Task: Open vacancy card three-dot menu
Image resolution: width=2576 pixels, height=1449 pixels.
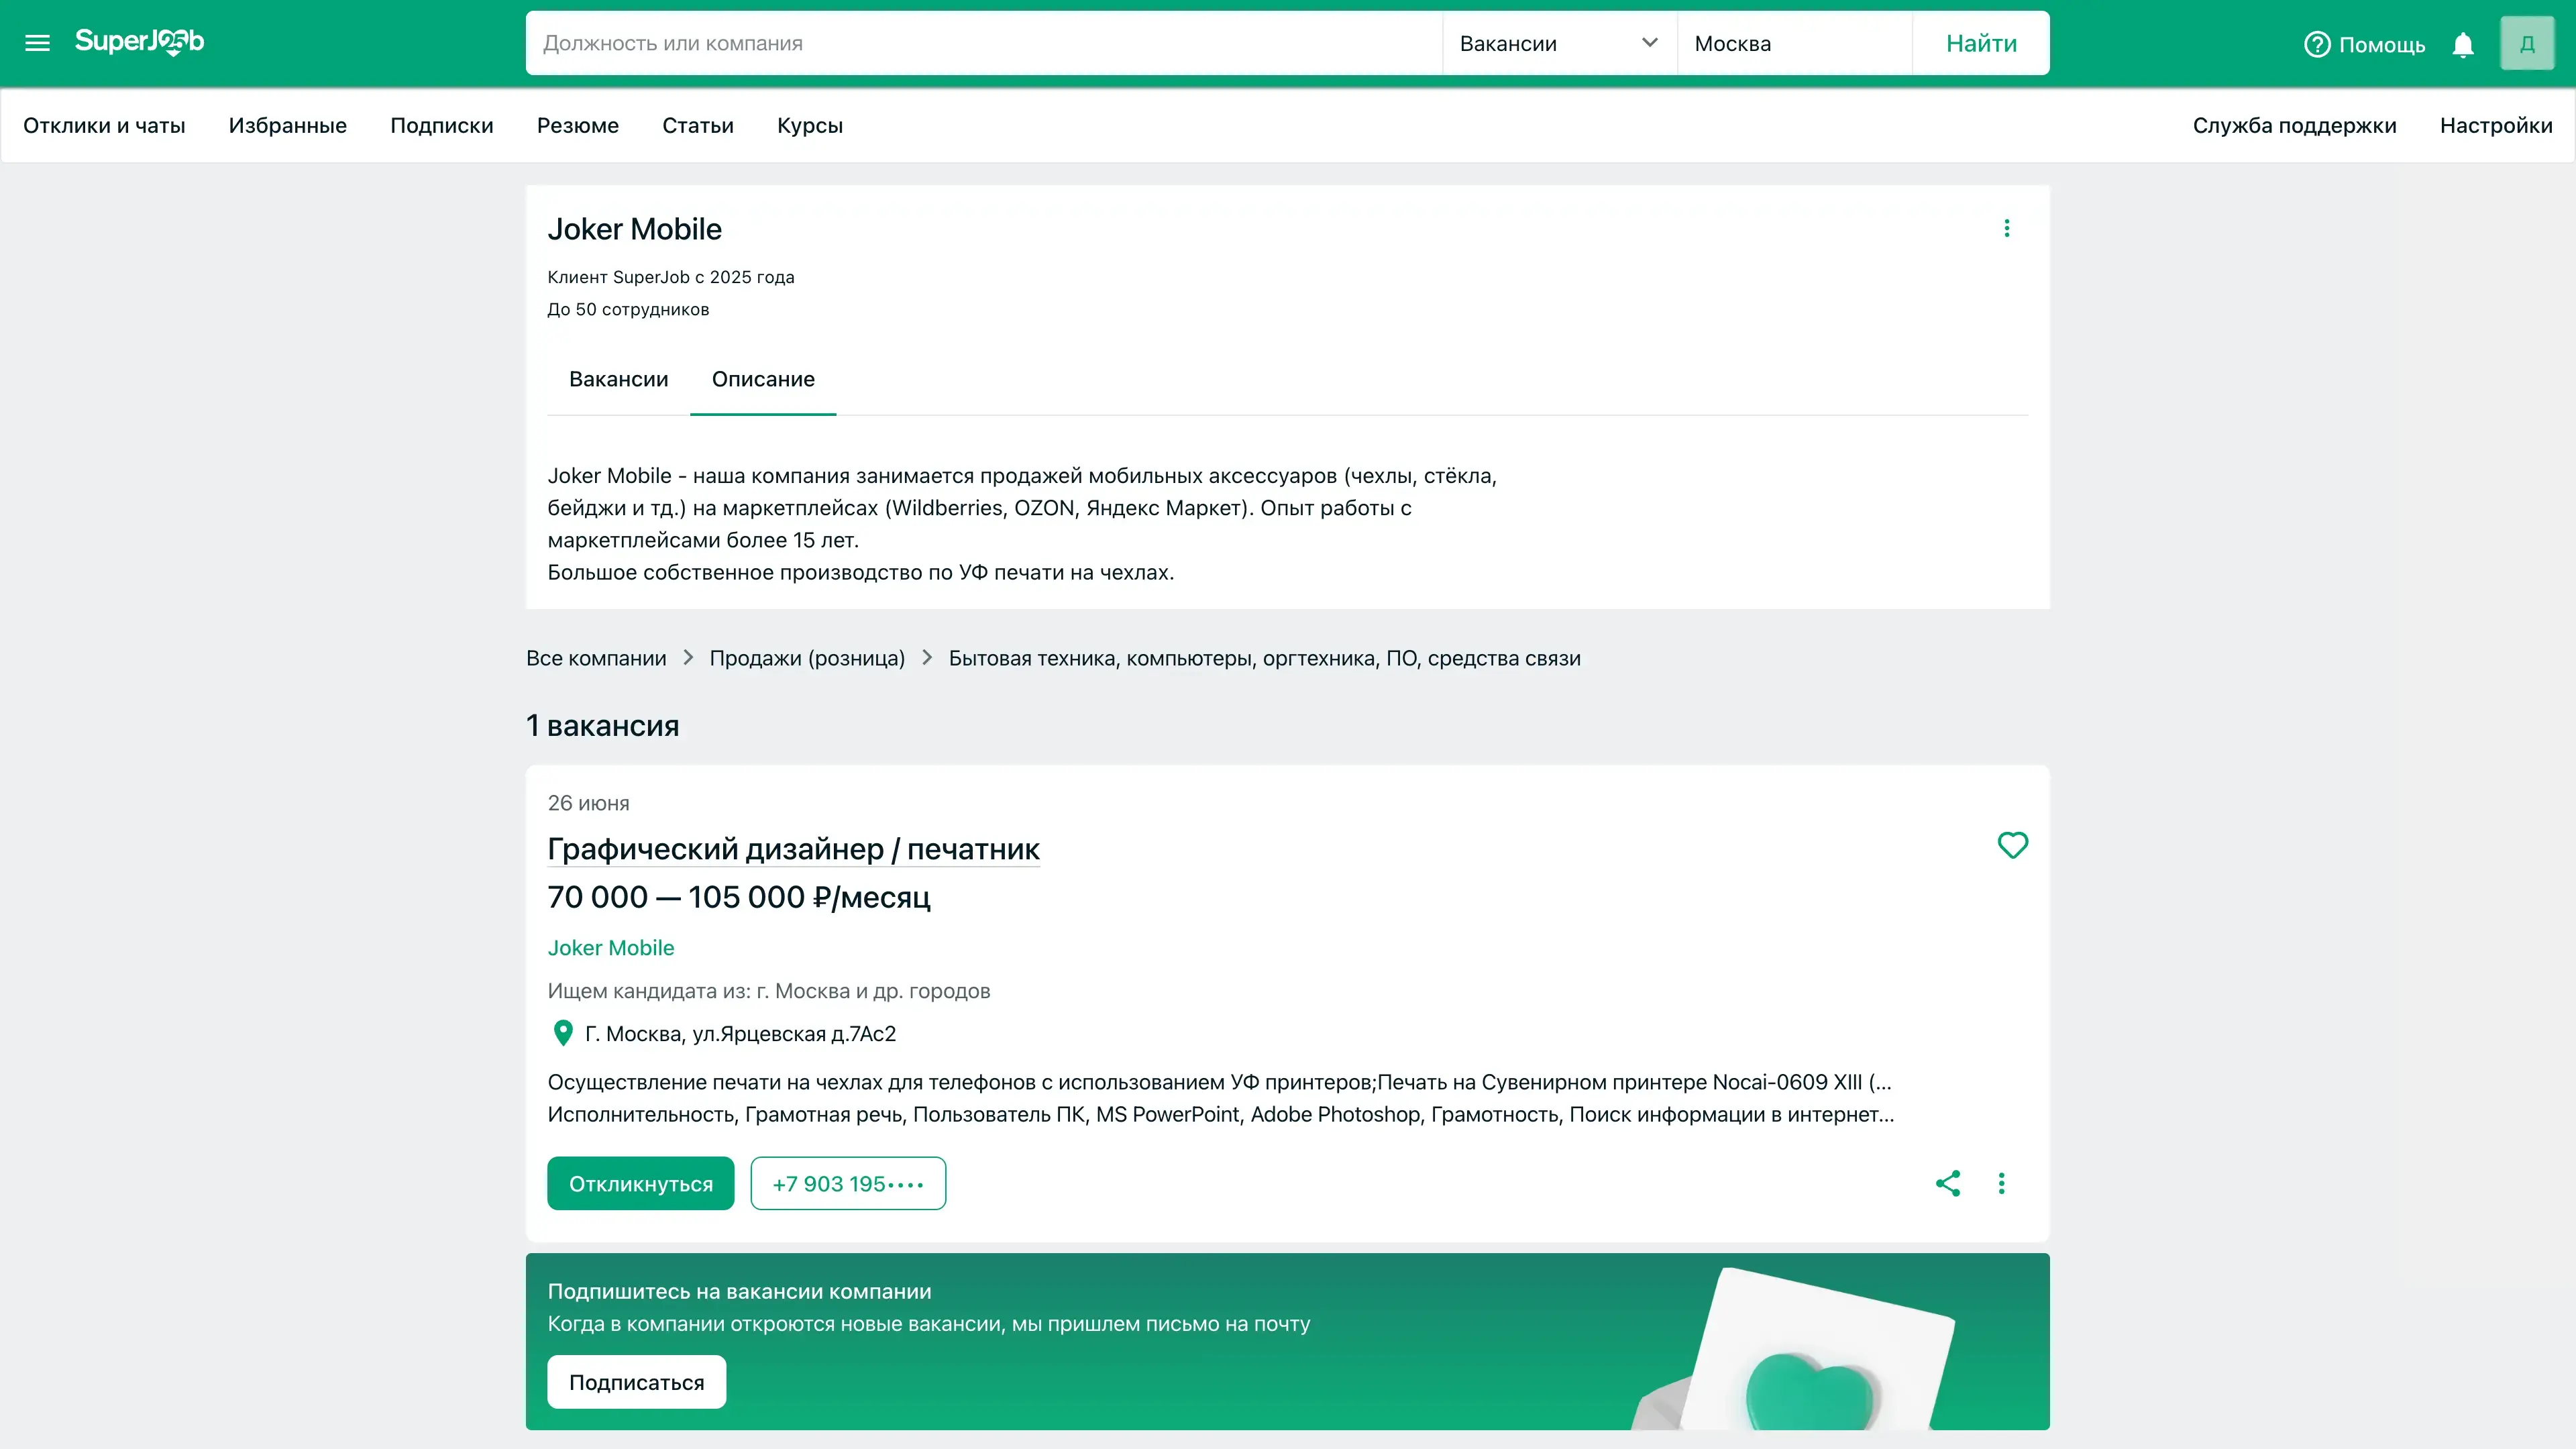Action: click(2001, 1184)
